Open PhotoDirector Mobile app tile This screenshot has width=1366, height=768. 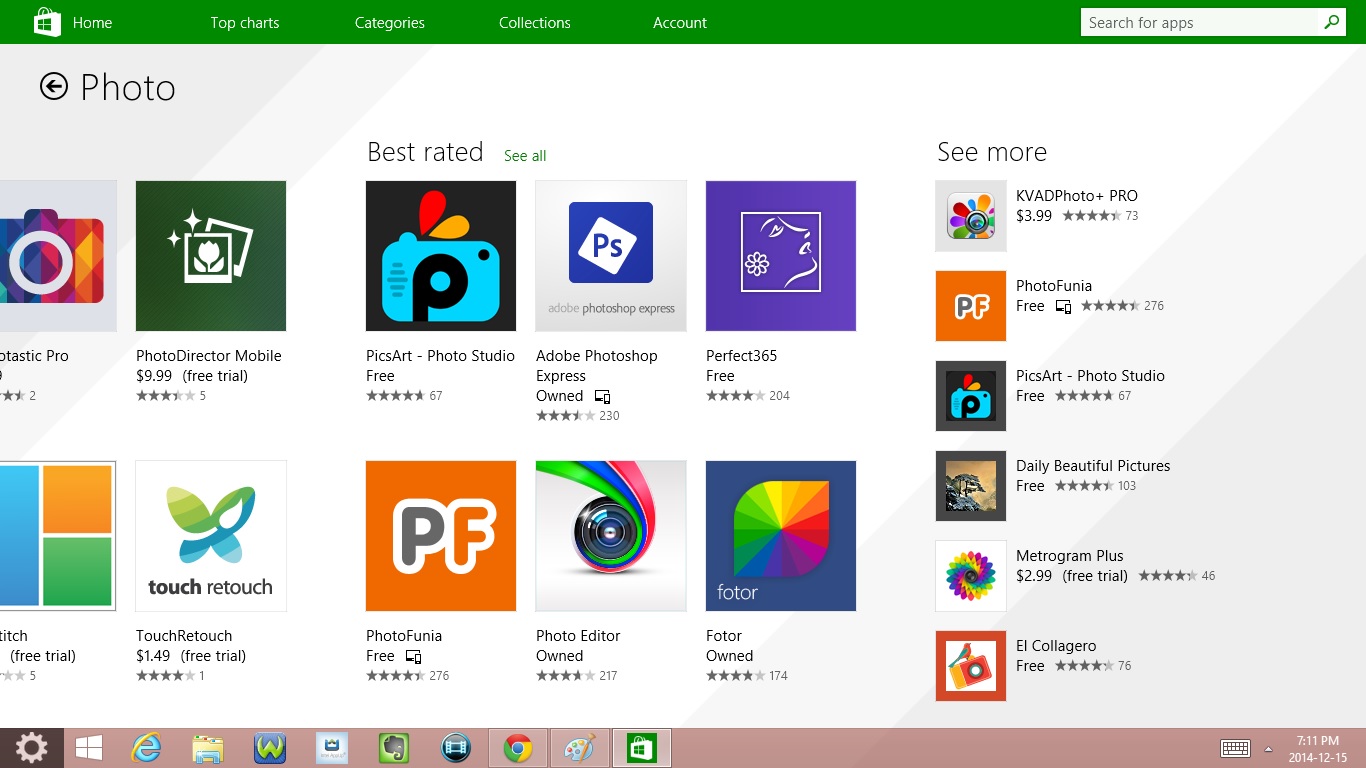point(211,256)
